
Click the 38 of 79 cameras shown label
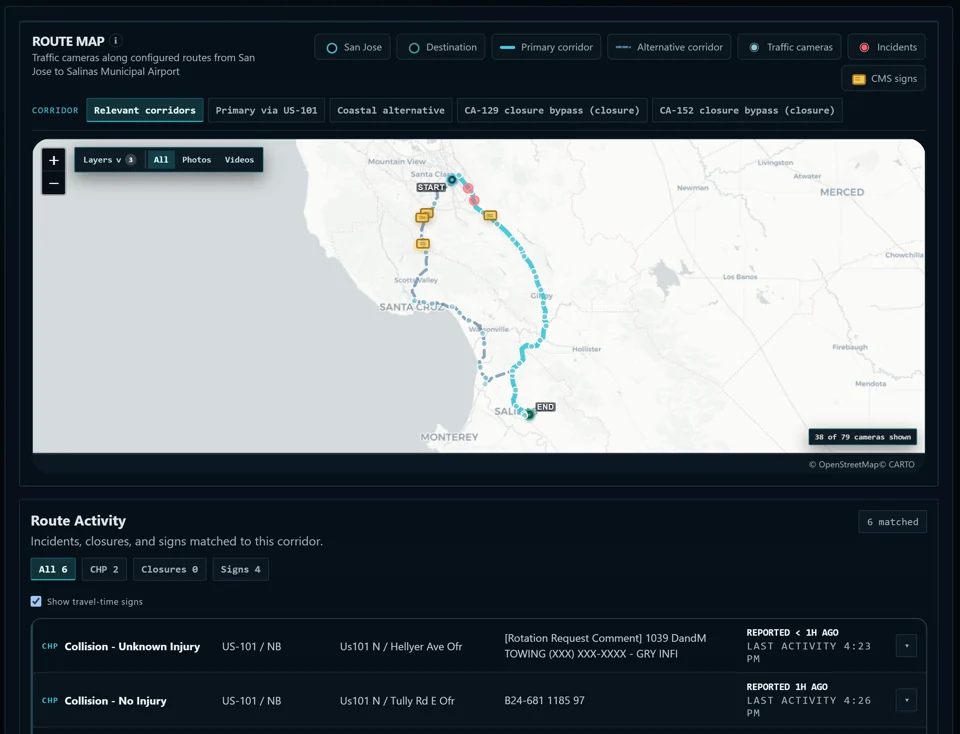pos(863,436)
